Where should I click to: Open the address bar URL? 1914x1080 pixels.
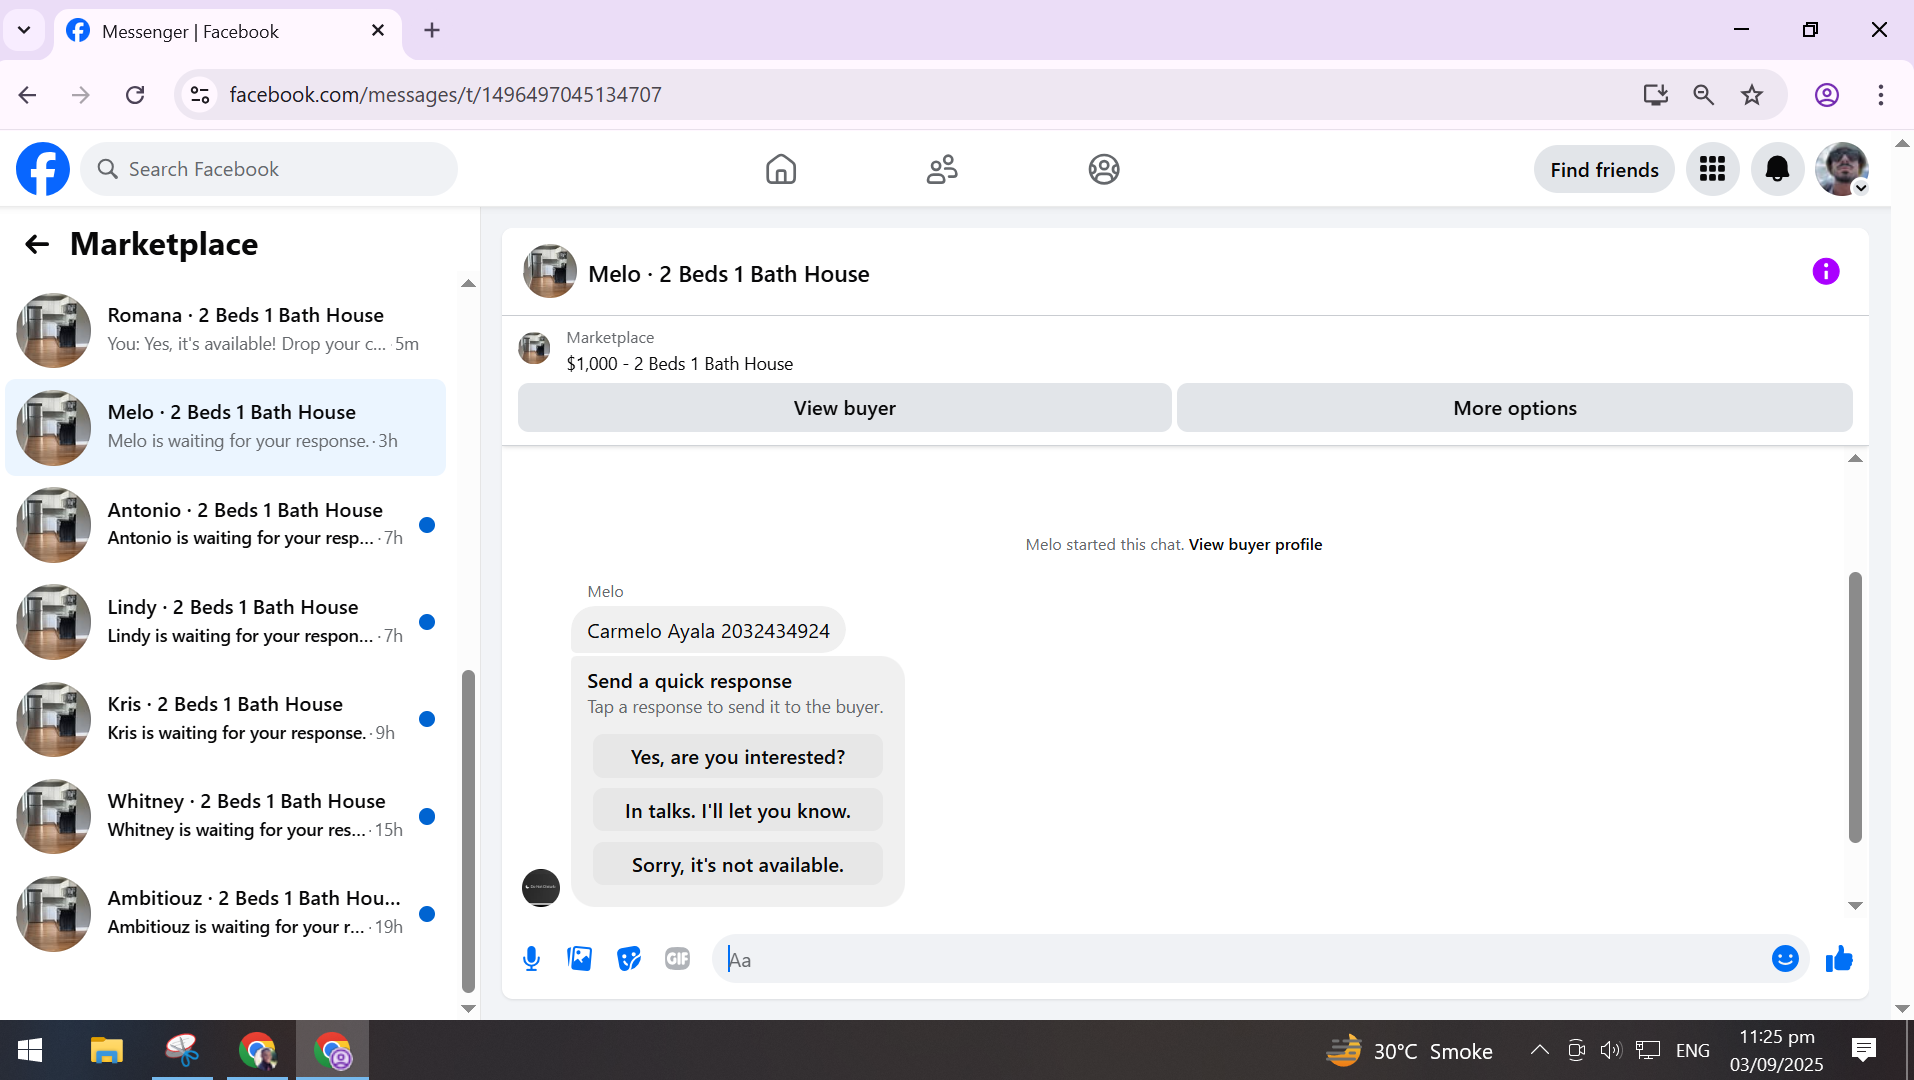pyautogui.click(x=445, y=95)
